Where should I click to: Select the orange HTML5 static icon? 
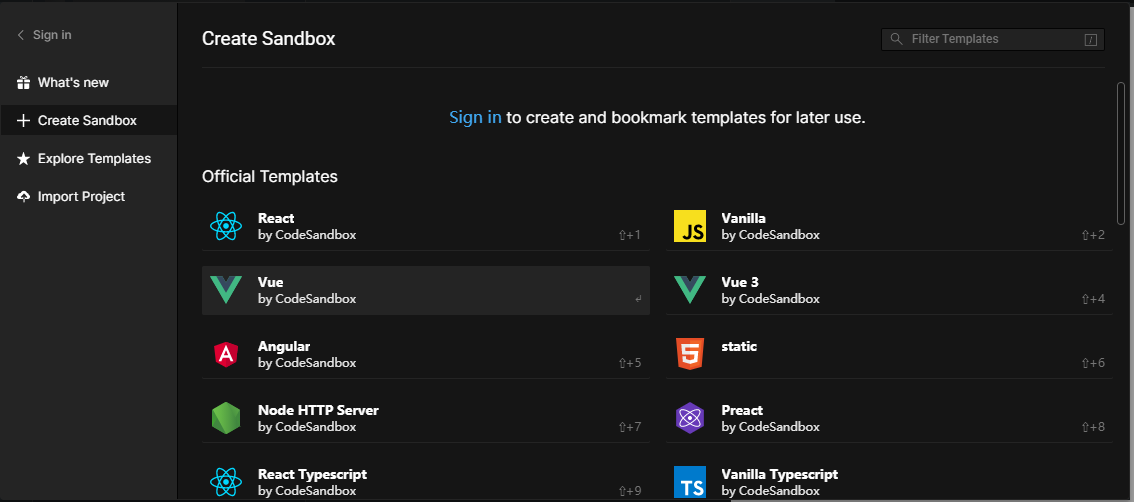(690, 354)
